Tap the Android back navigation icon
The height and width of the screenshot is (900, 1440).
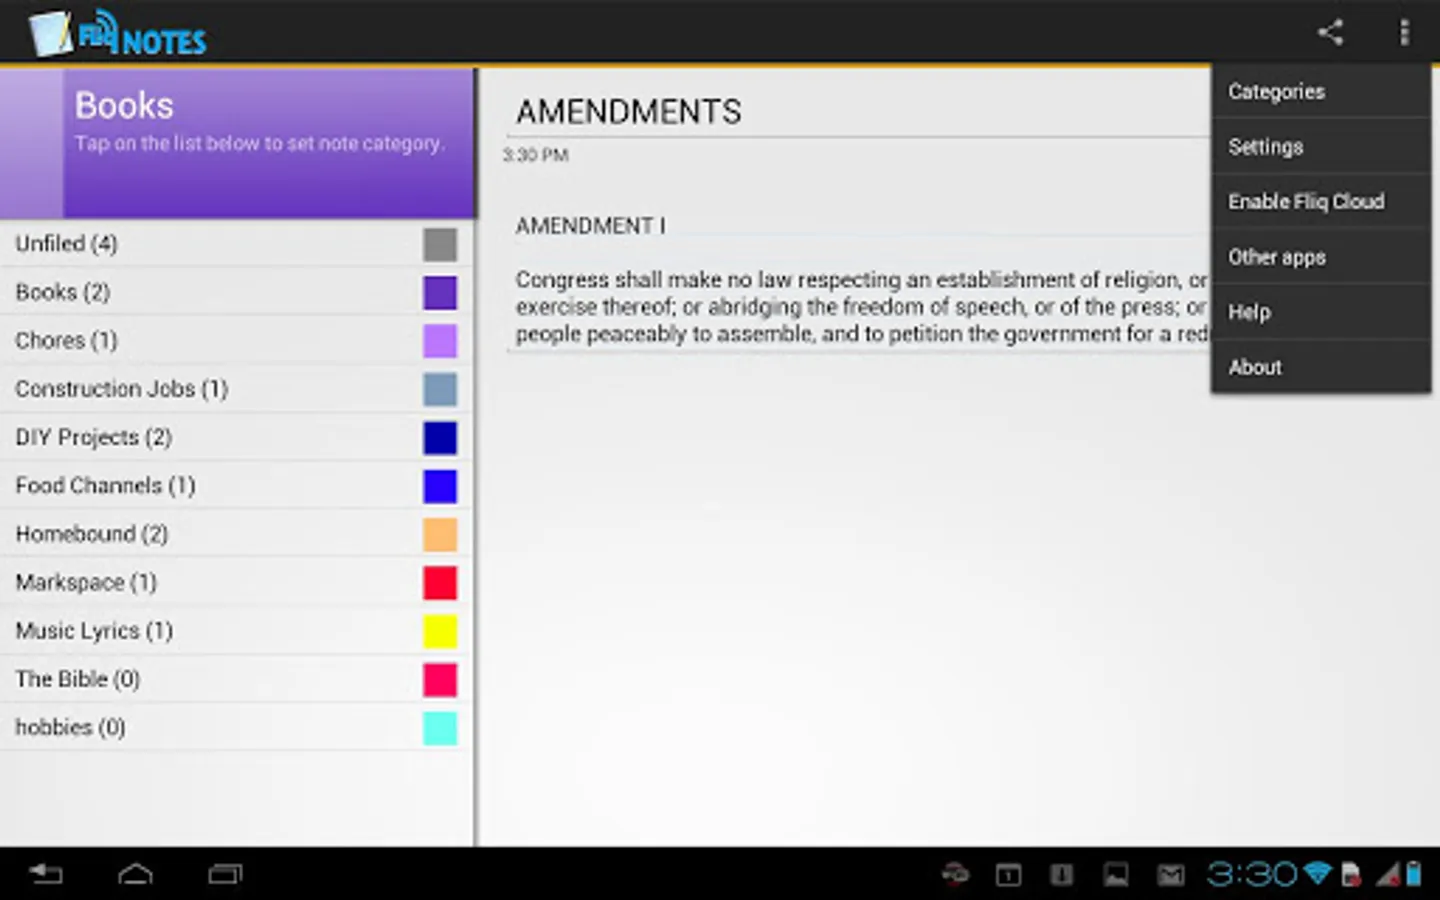click(46, 875)
